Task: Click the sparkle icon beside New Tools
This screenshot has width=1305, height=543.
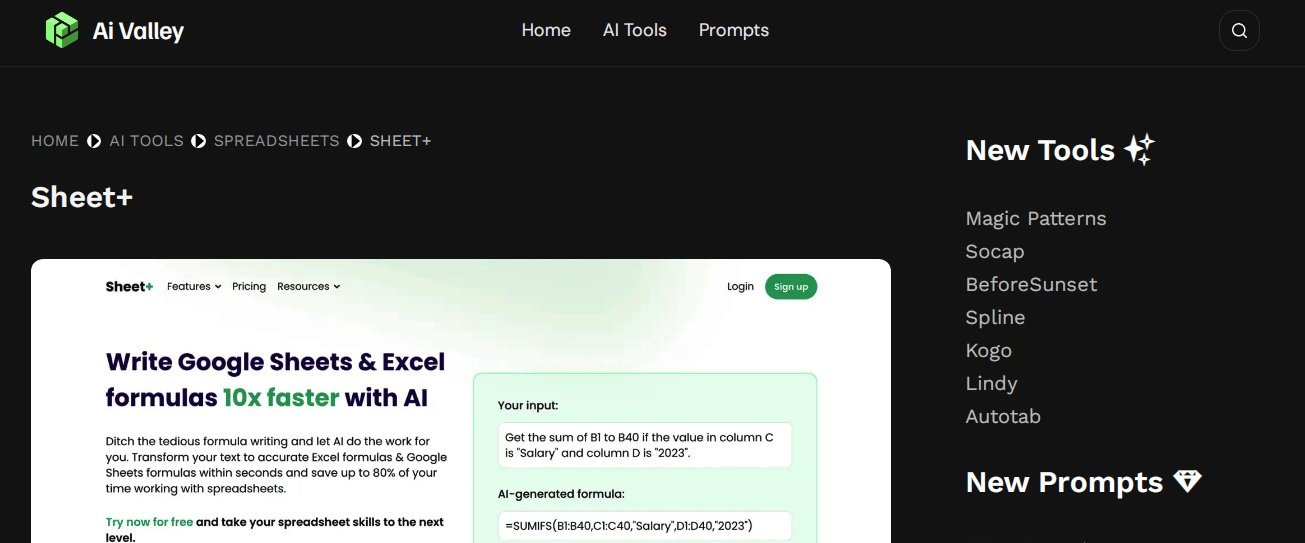Action: click(x=1139, y=150)
